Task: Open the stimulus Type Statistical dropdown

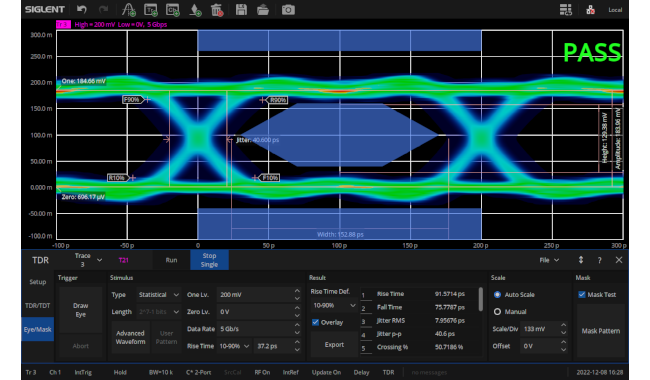Action: 159,295
